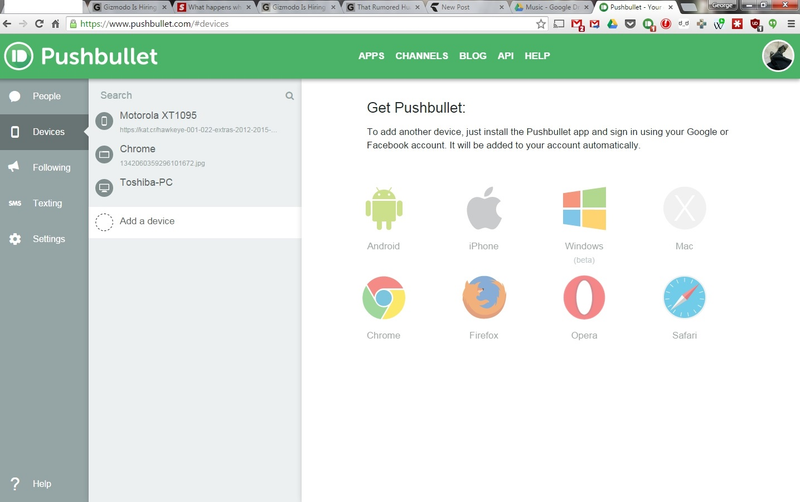Open BLOG in the top navigation

(x=472, y=56)
